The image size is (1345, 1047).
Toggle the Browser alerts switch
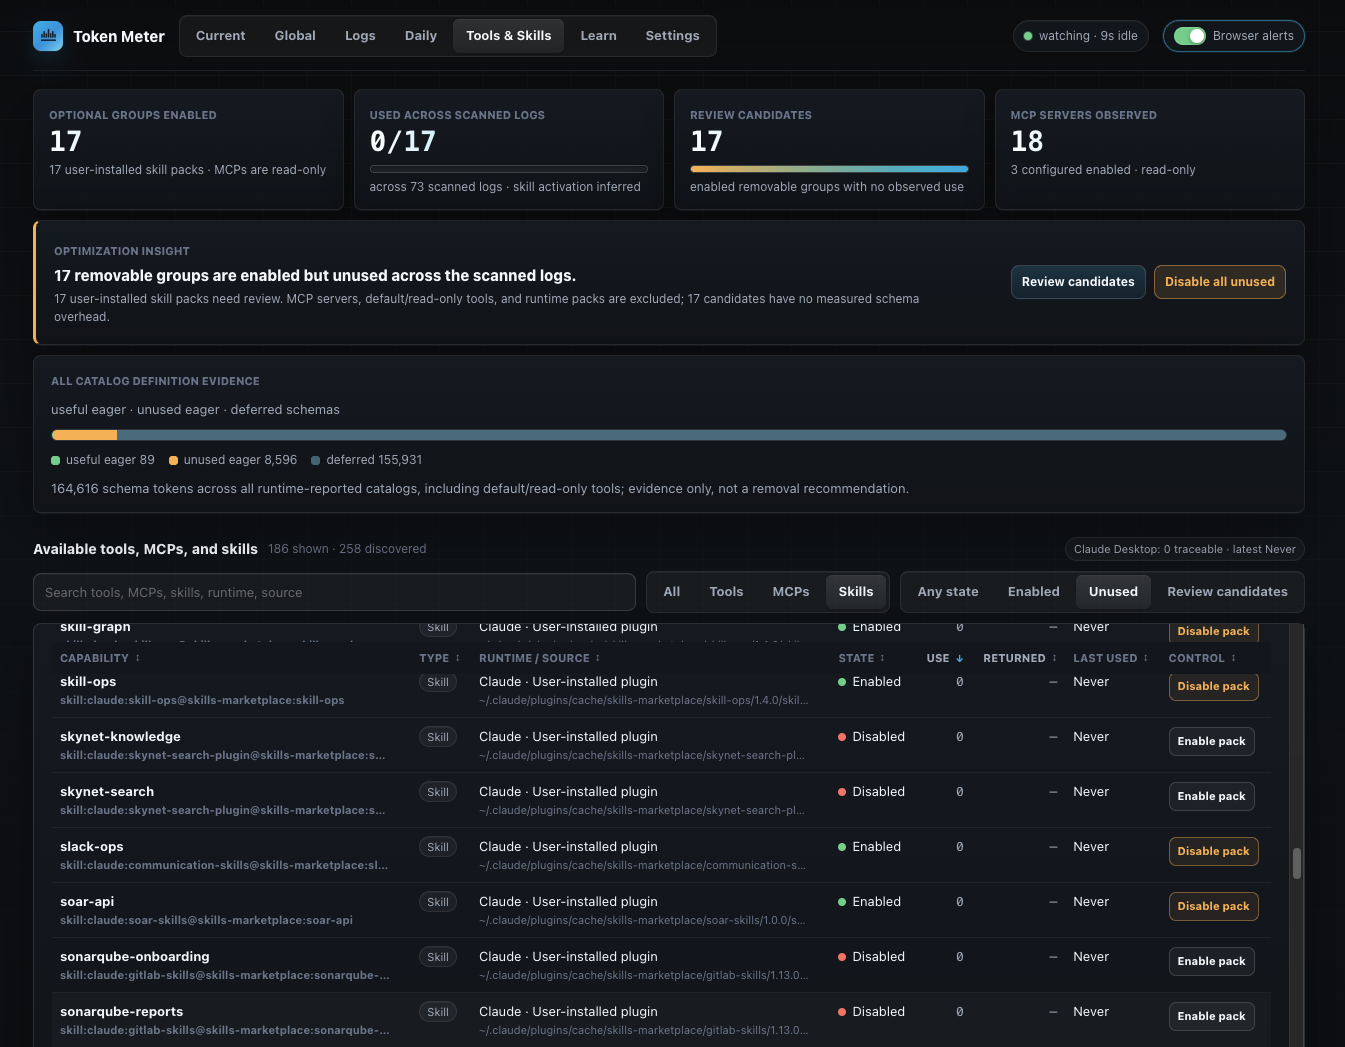[1189, 36]
